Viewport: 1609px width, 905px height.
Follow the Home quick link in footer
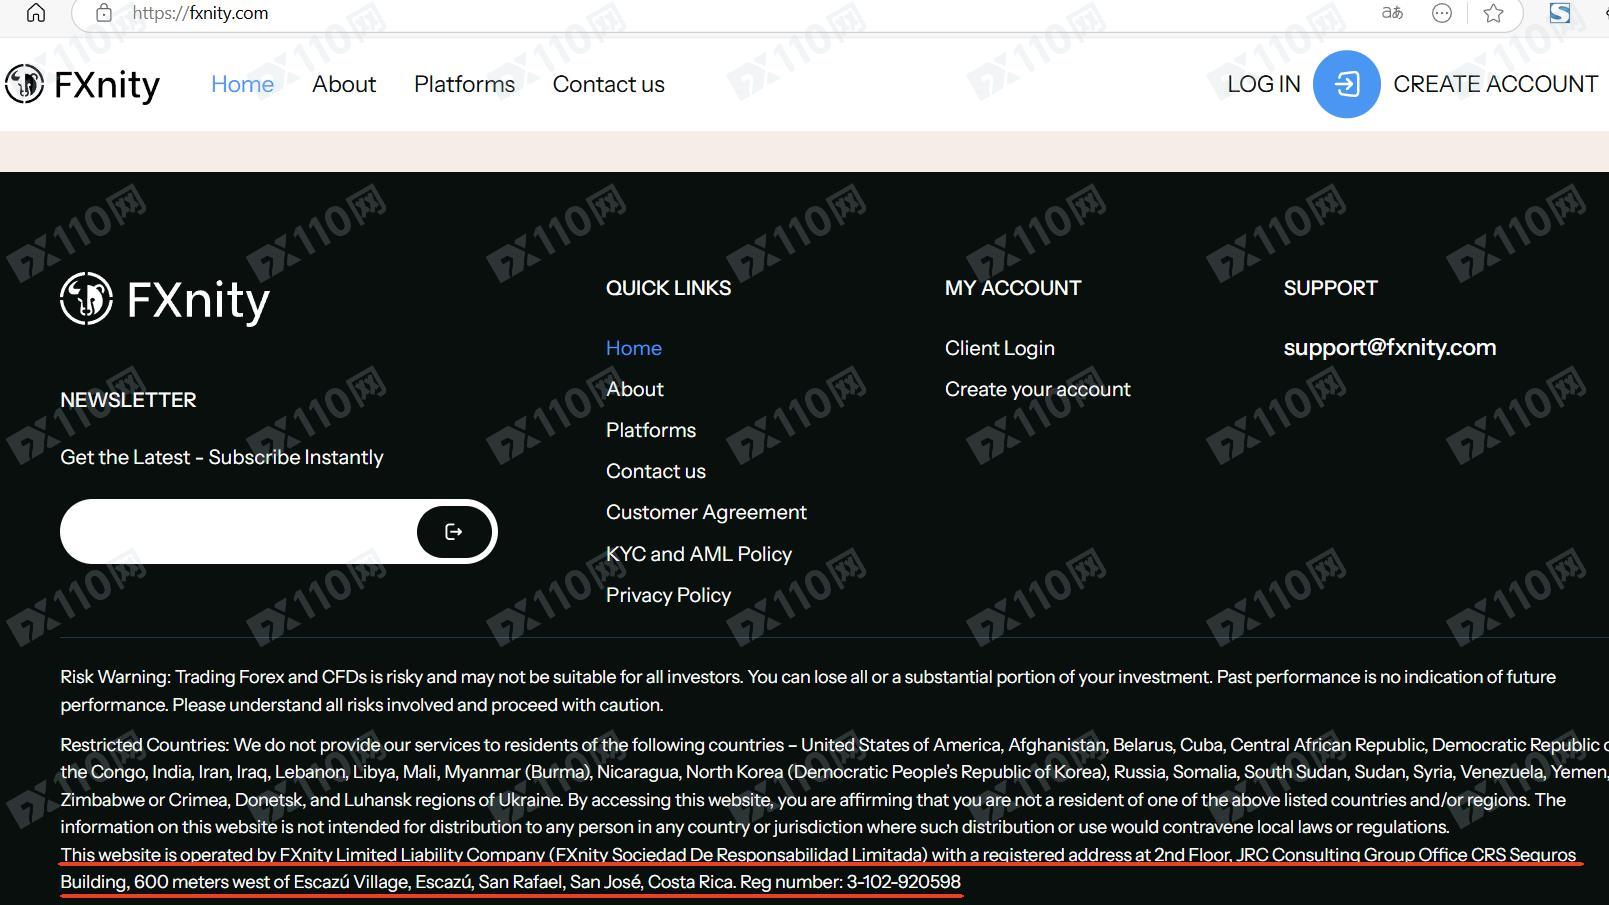[x=634, y=348]
